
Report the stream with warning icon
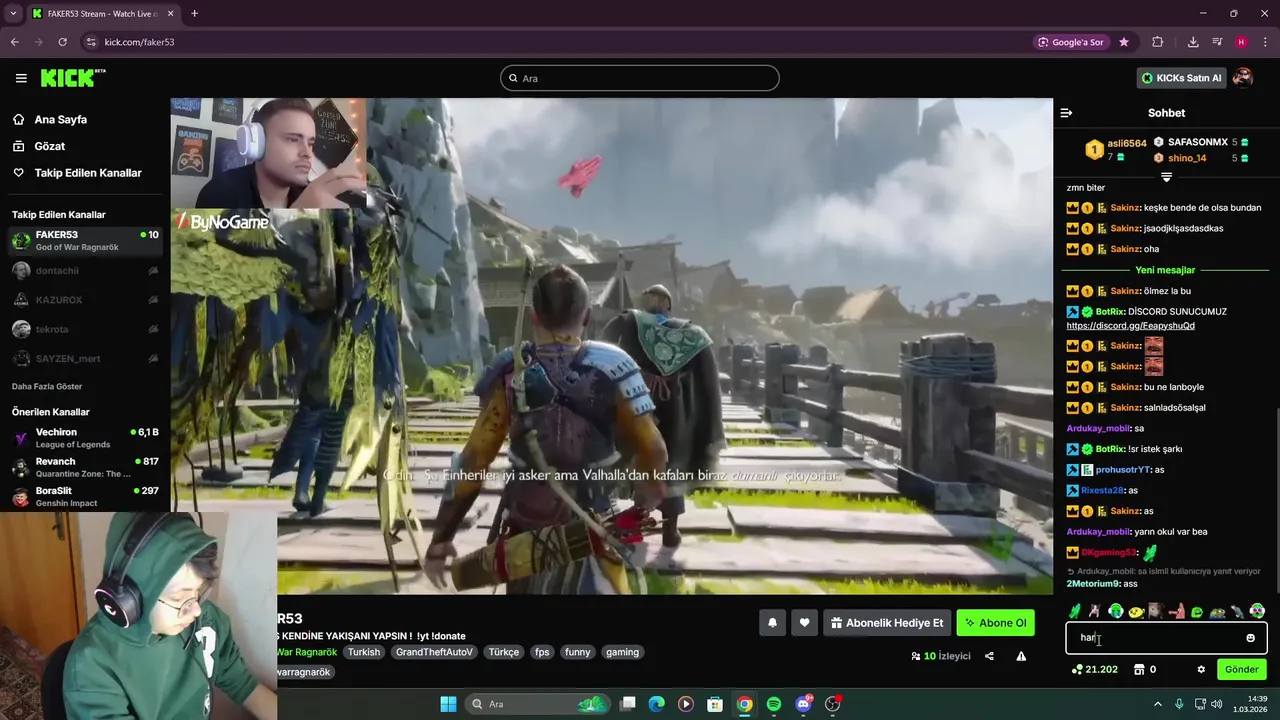click(1021, 656)
